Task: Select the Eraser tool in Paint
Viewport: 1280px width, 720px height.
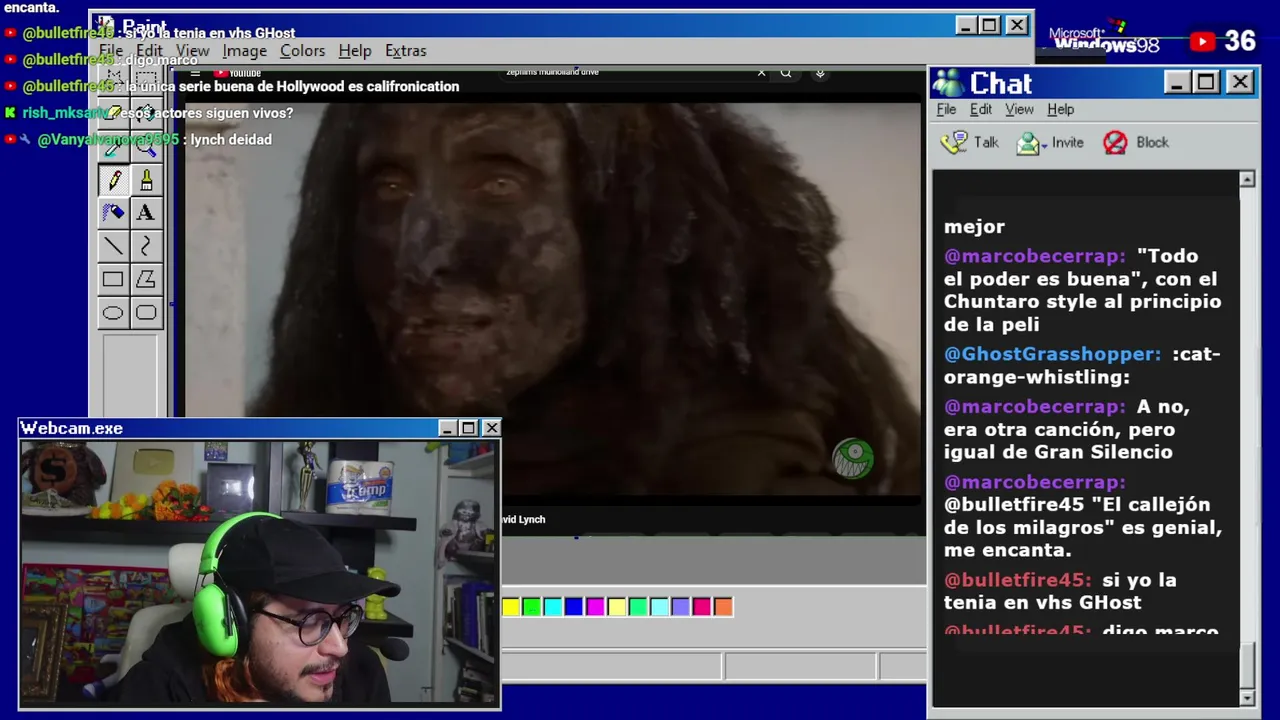Action: tap(113, 113)
